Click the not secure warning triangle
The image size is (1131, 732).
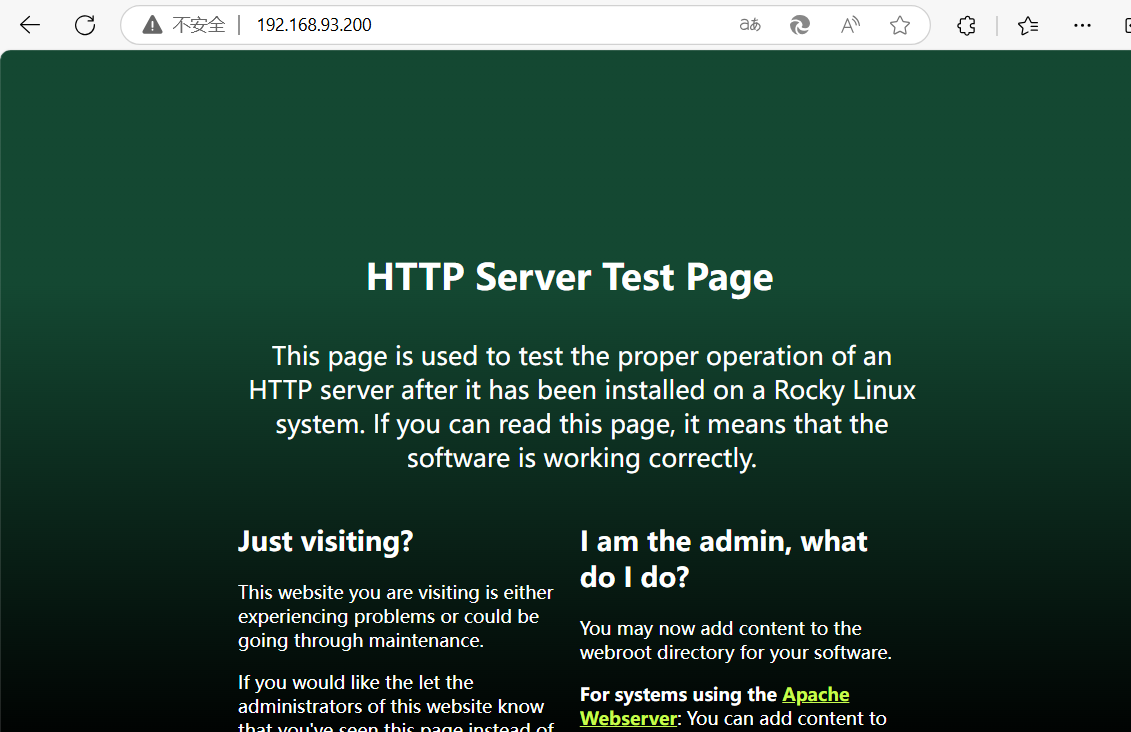click(152, 25)
